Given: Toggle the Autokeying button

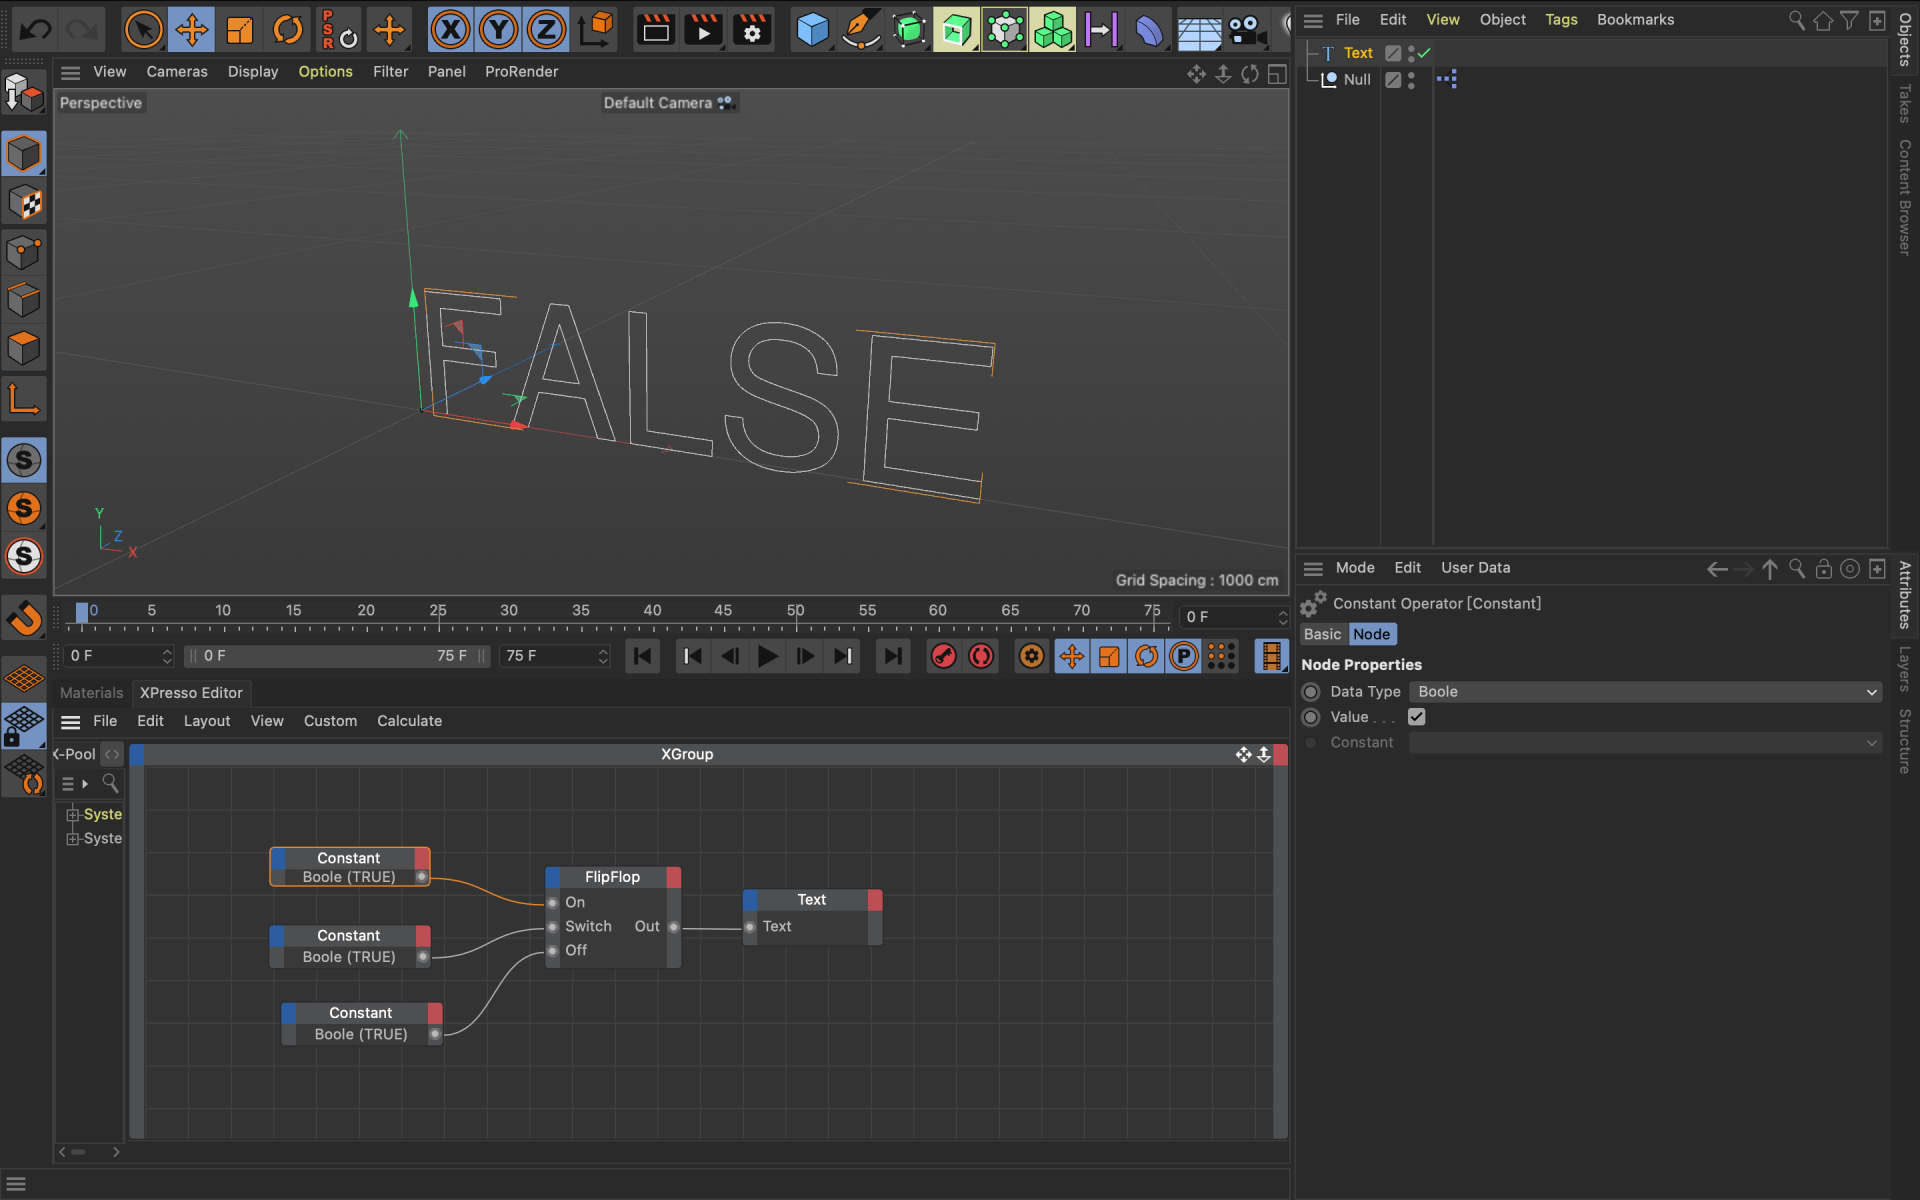Looking at the screenshot, I should coord(981,656).
